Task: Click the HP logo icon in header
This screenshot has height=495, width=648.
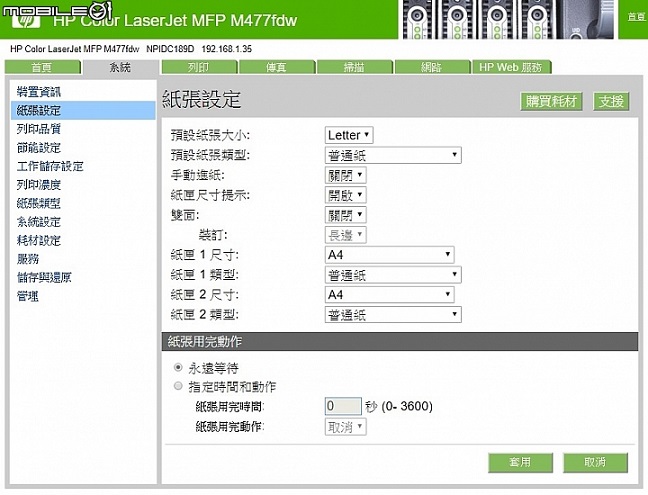Action: click(x=26, y=19)
